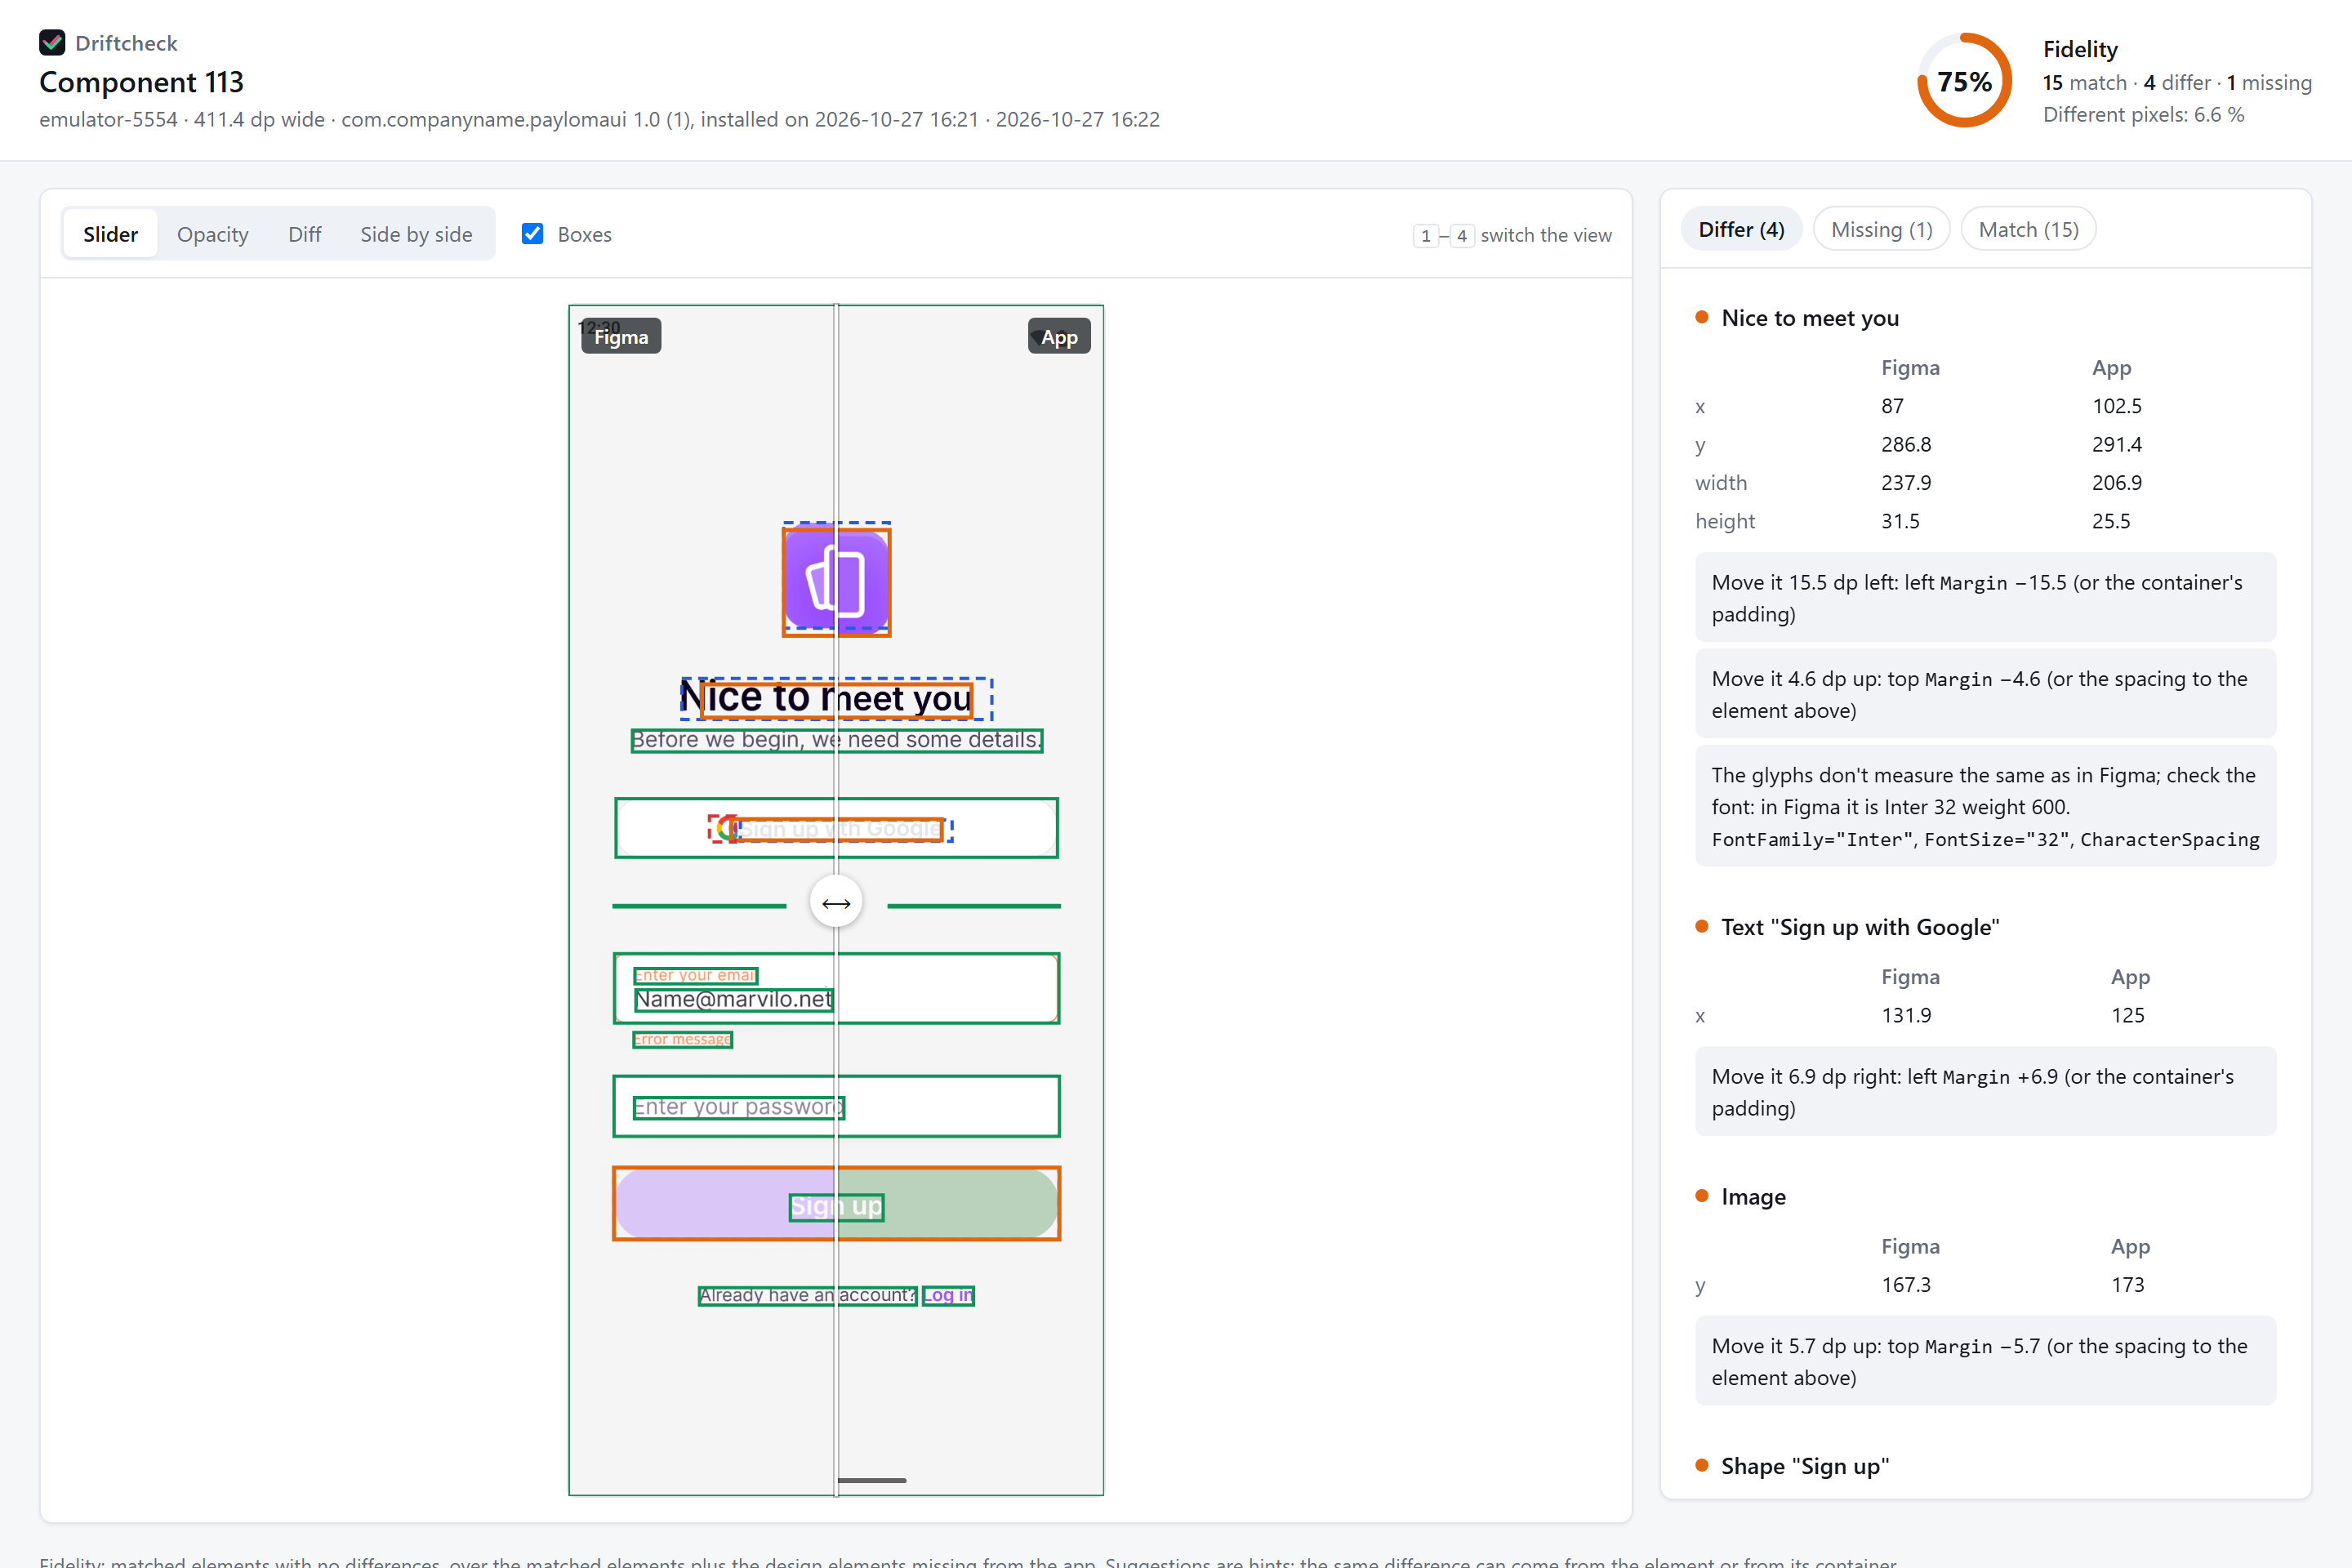Screen dimensions: 2352x1568
Task: Click the "Different pixels: 6.6 %" text
Action: pyautogui.click(x=2143, y=115)
